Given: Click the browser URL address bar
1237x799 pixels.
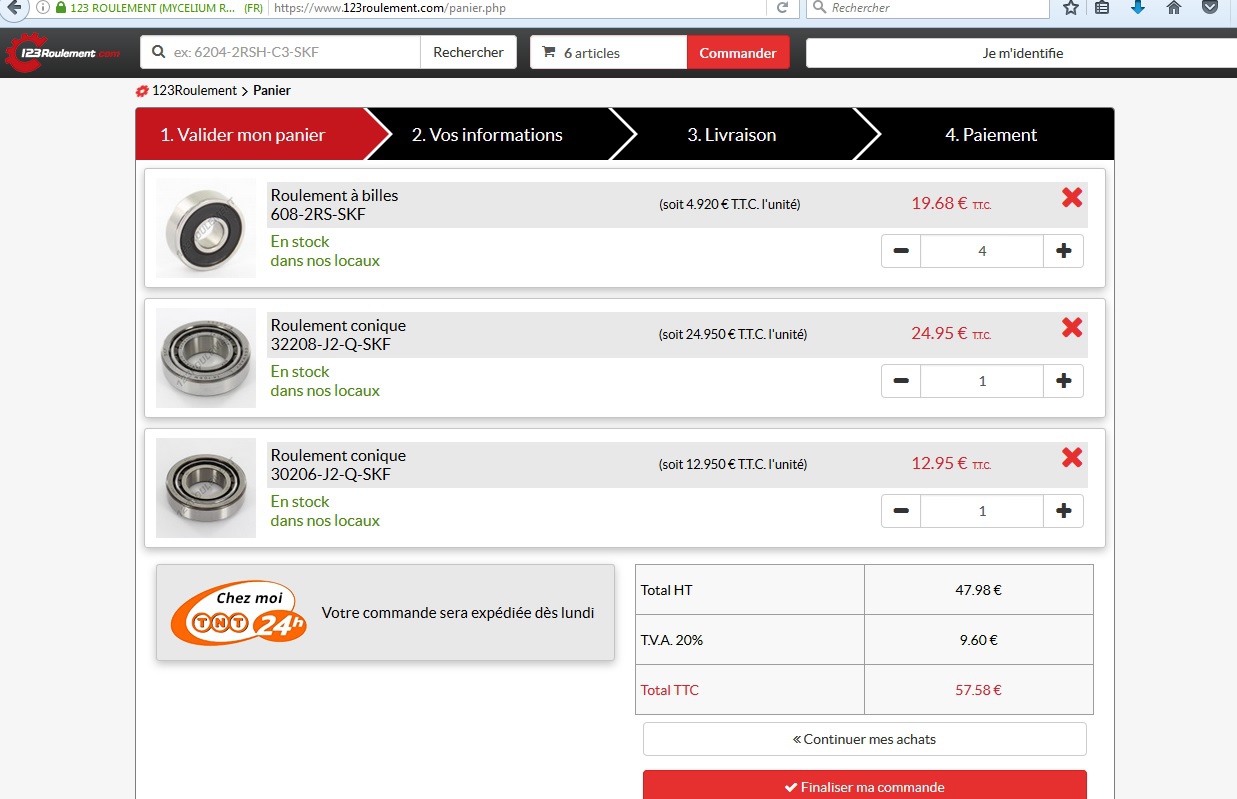Looking at the screenshot, I should 520,8.
